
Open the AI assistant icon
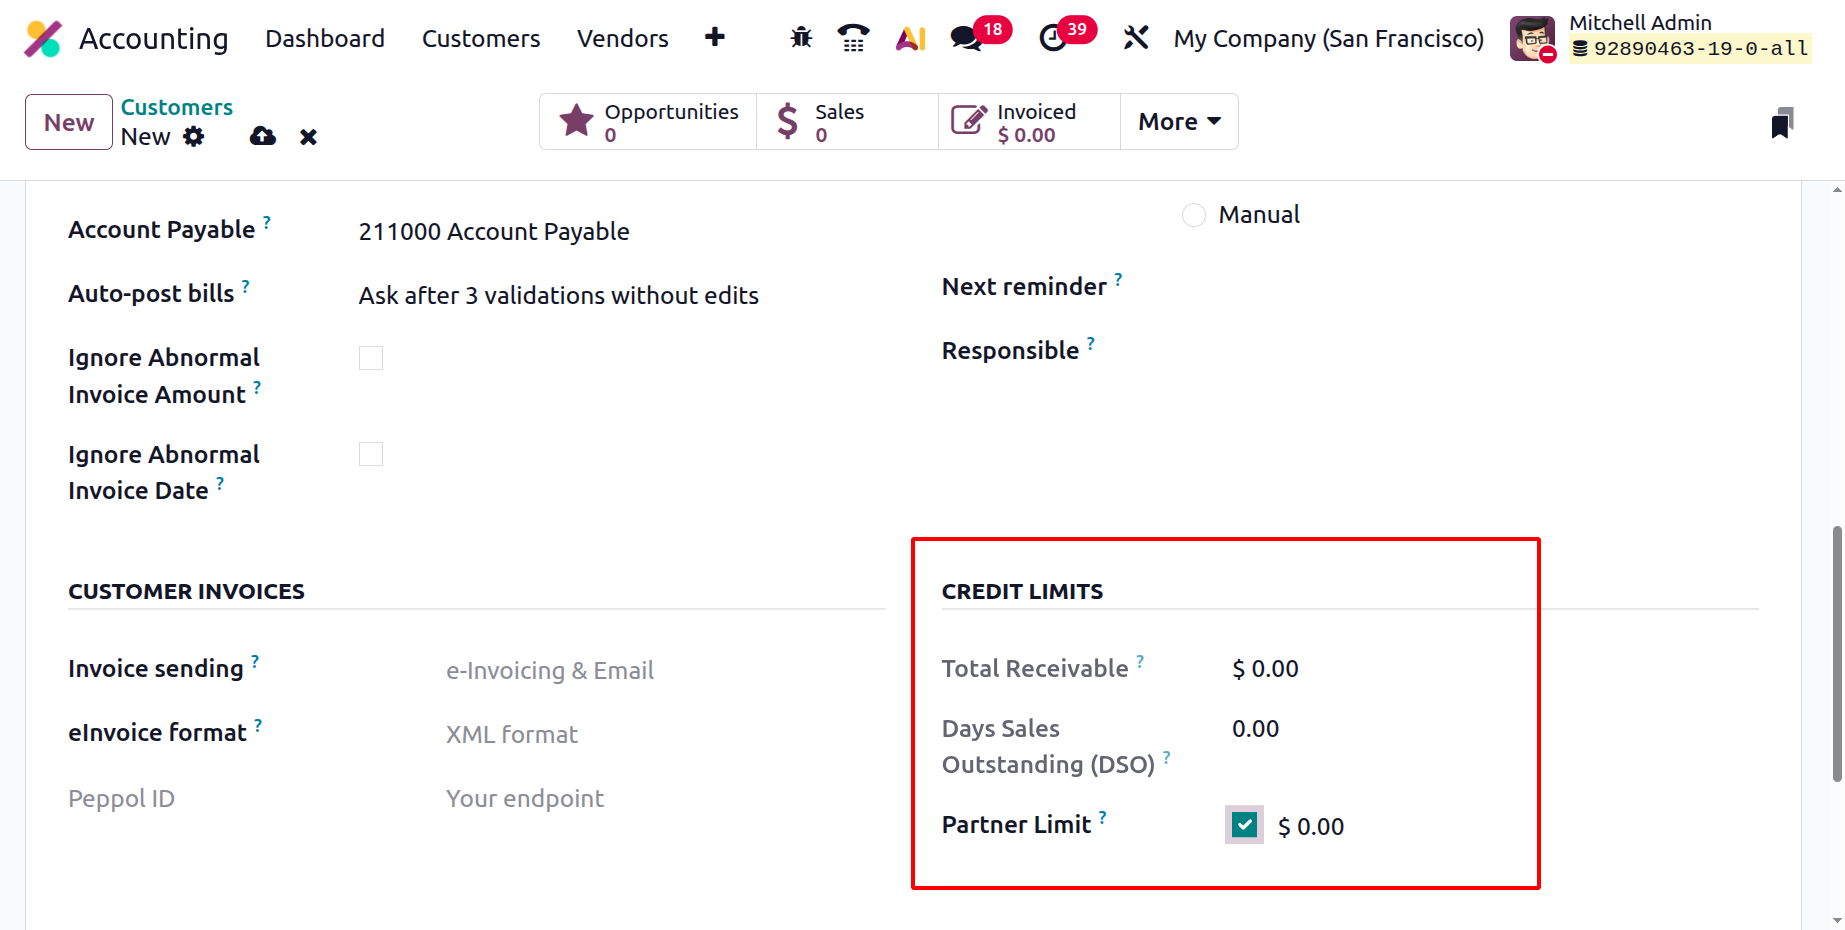coord(910,38)
